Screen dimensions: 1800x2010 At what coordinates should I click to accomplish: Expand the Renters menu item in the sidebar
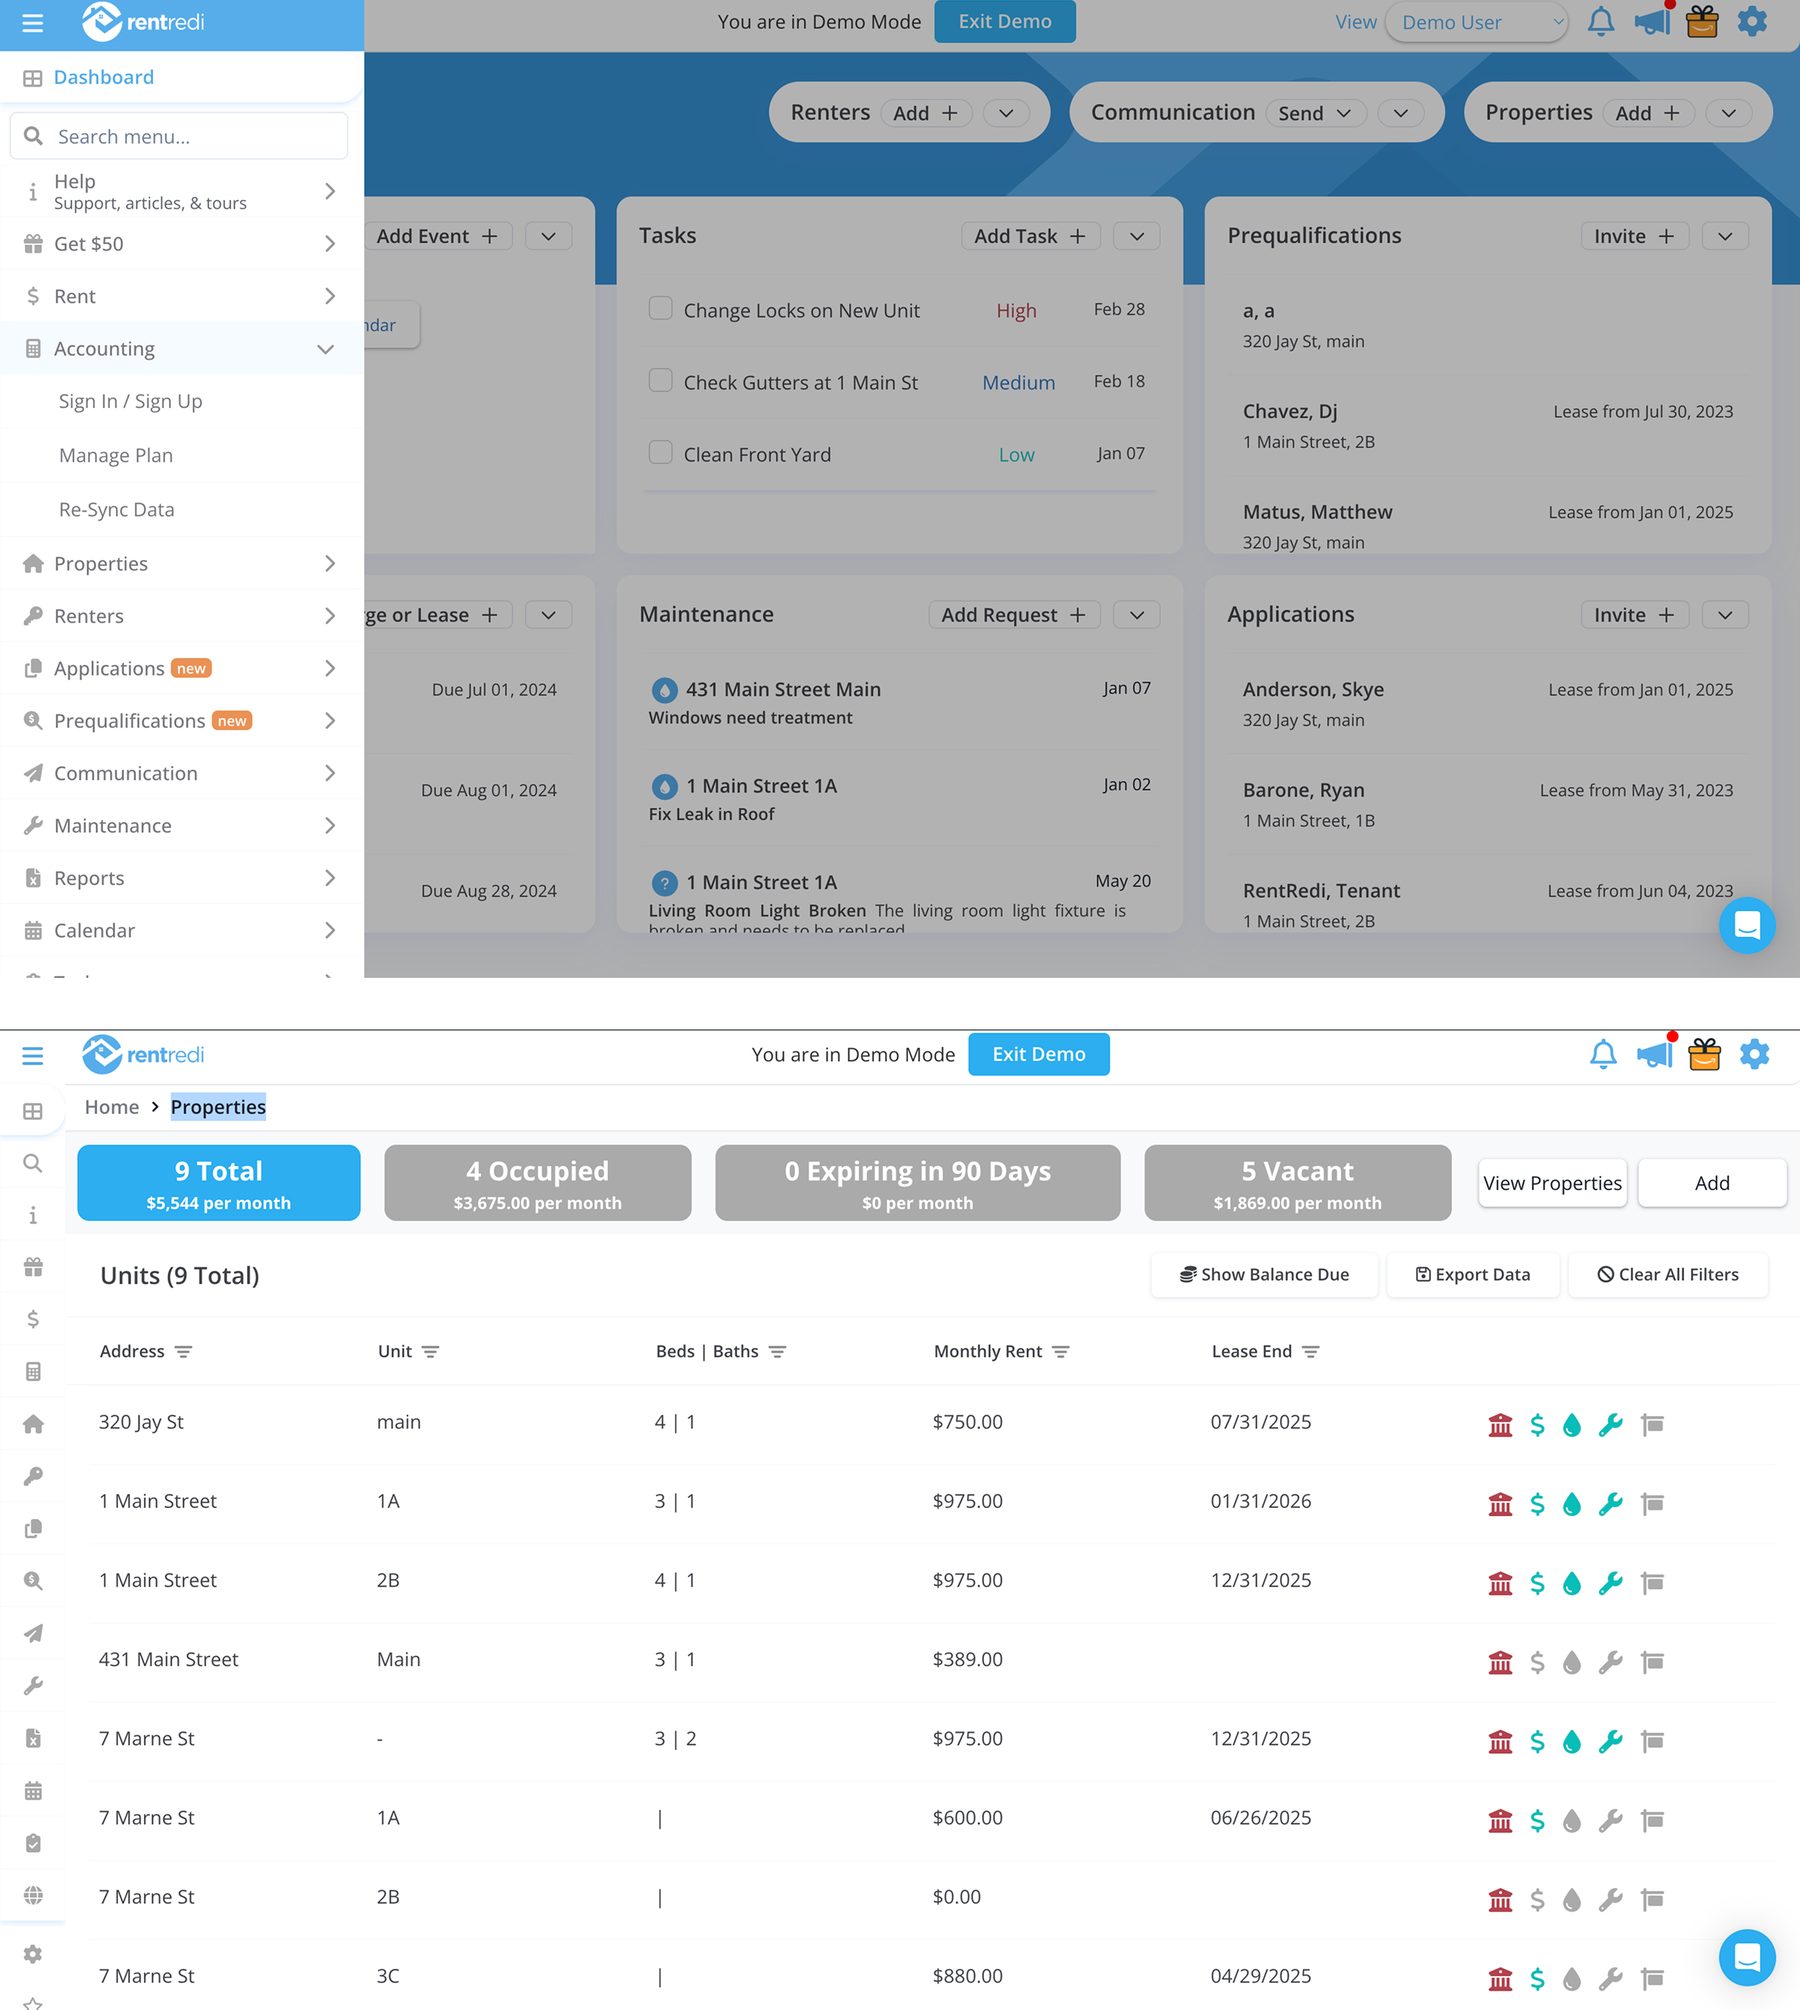click(181, 616)
